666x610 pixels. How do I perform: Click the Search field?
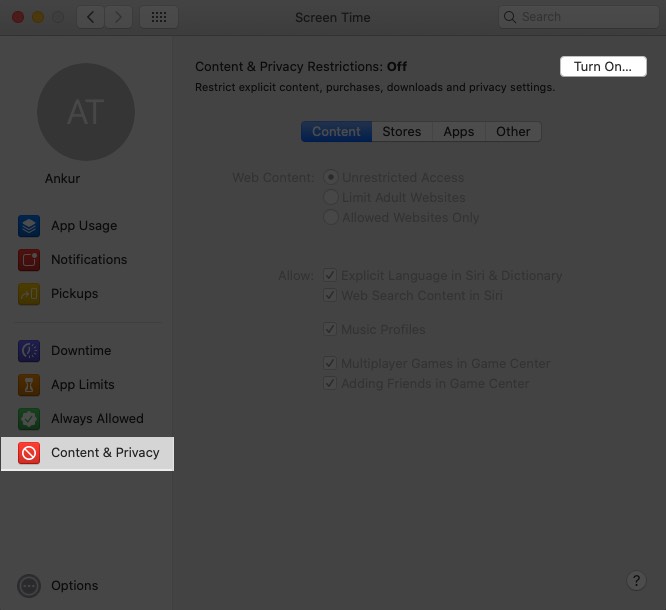pyautogui.click(x=579, y=17)
